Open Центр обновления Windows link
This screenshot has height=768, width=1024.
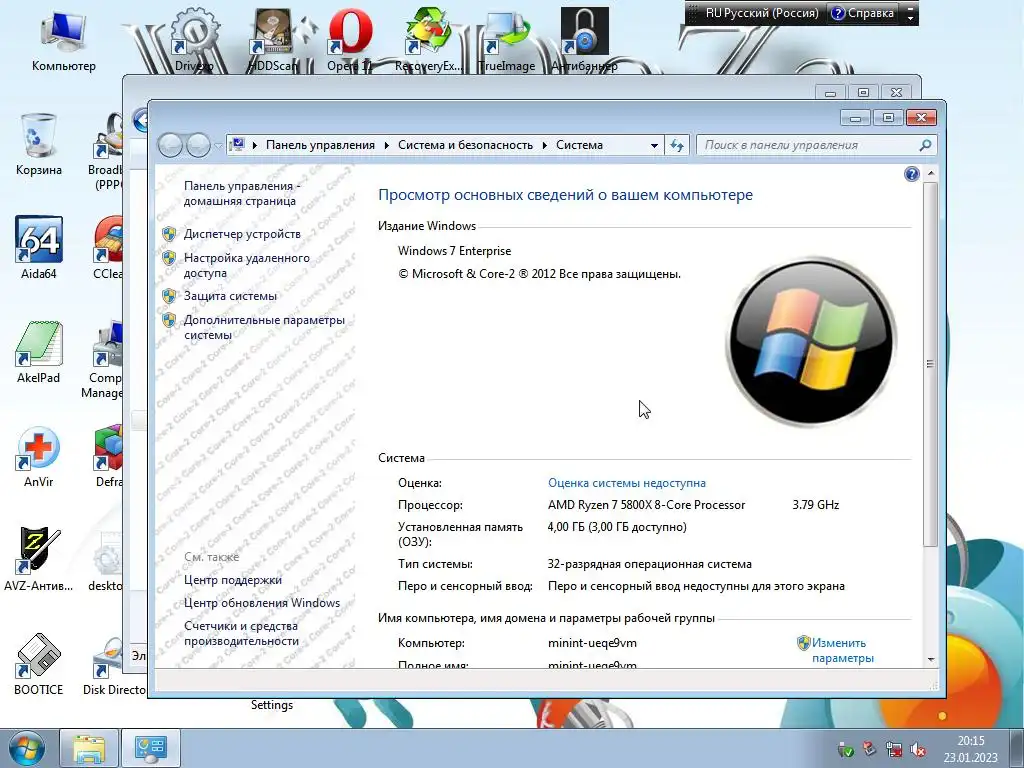(262, 603)
